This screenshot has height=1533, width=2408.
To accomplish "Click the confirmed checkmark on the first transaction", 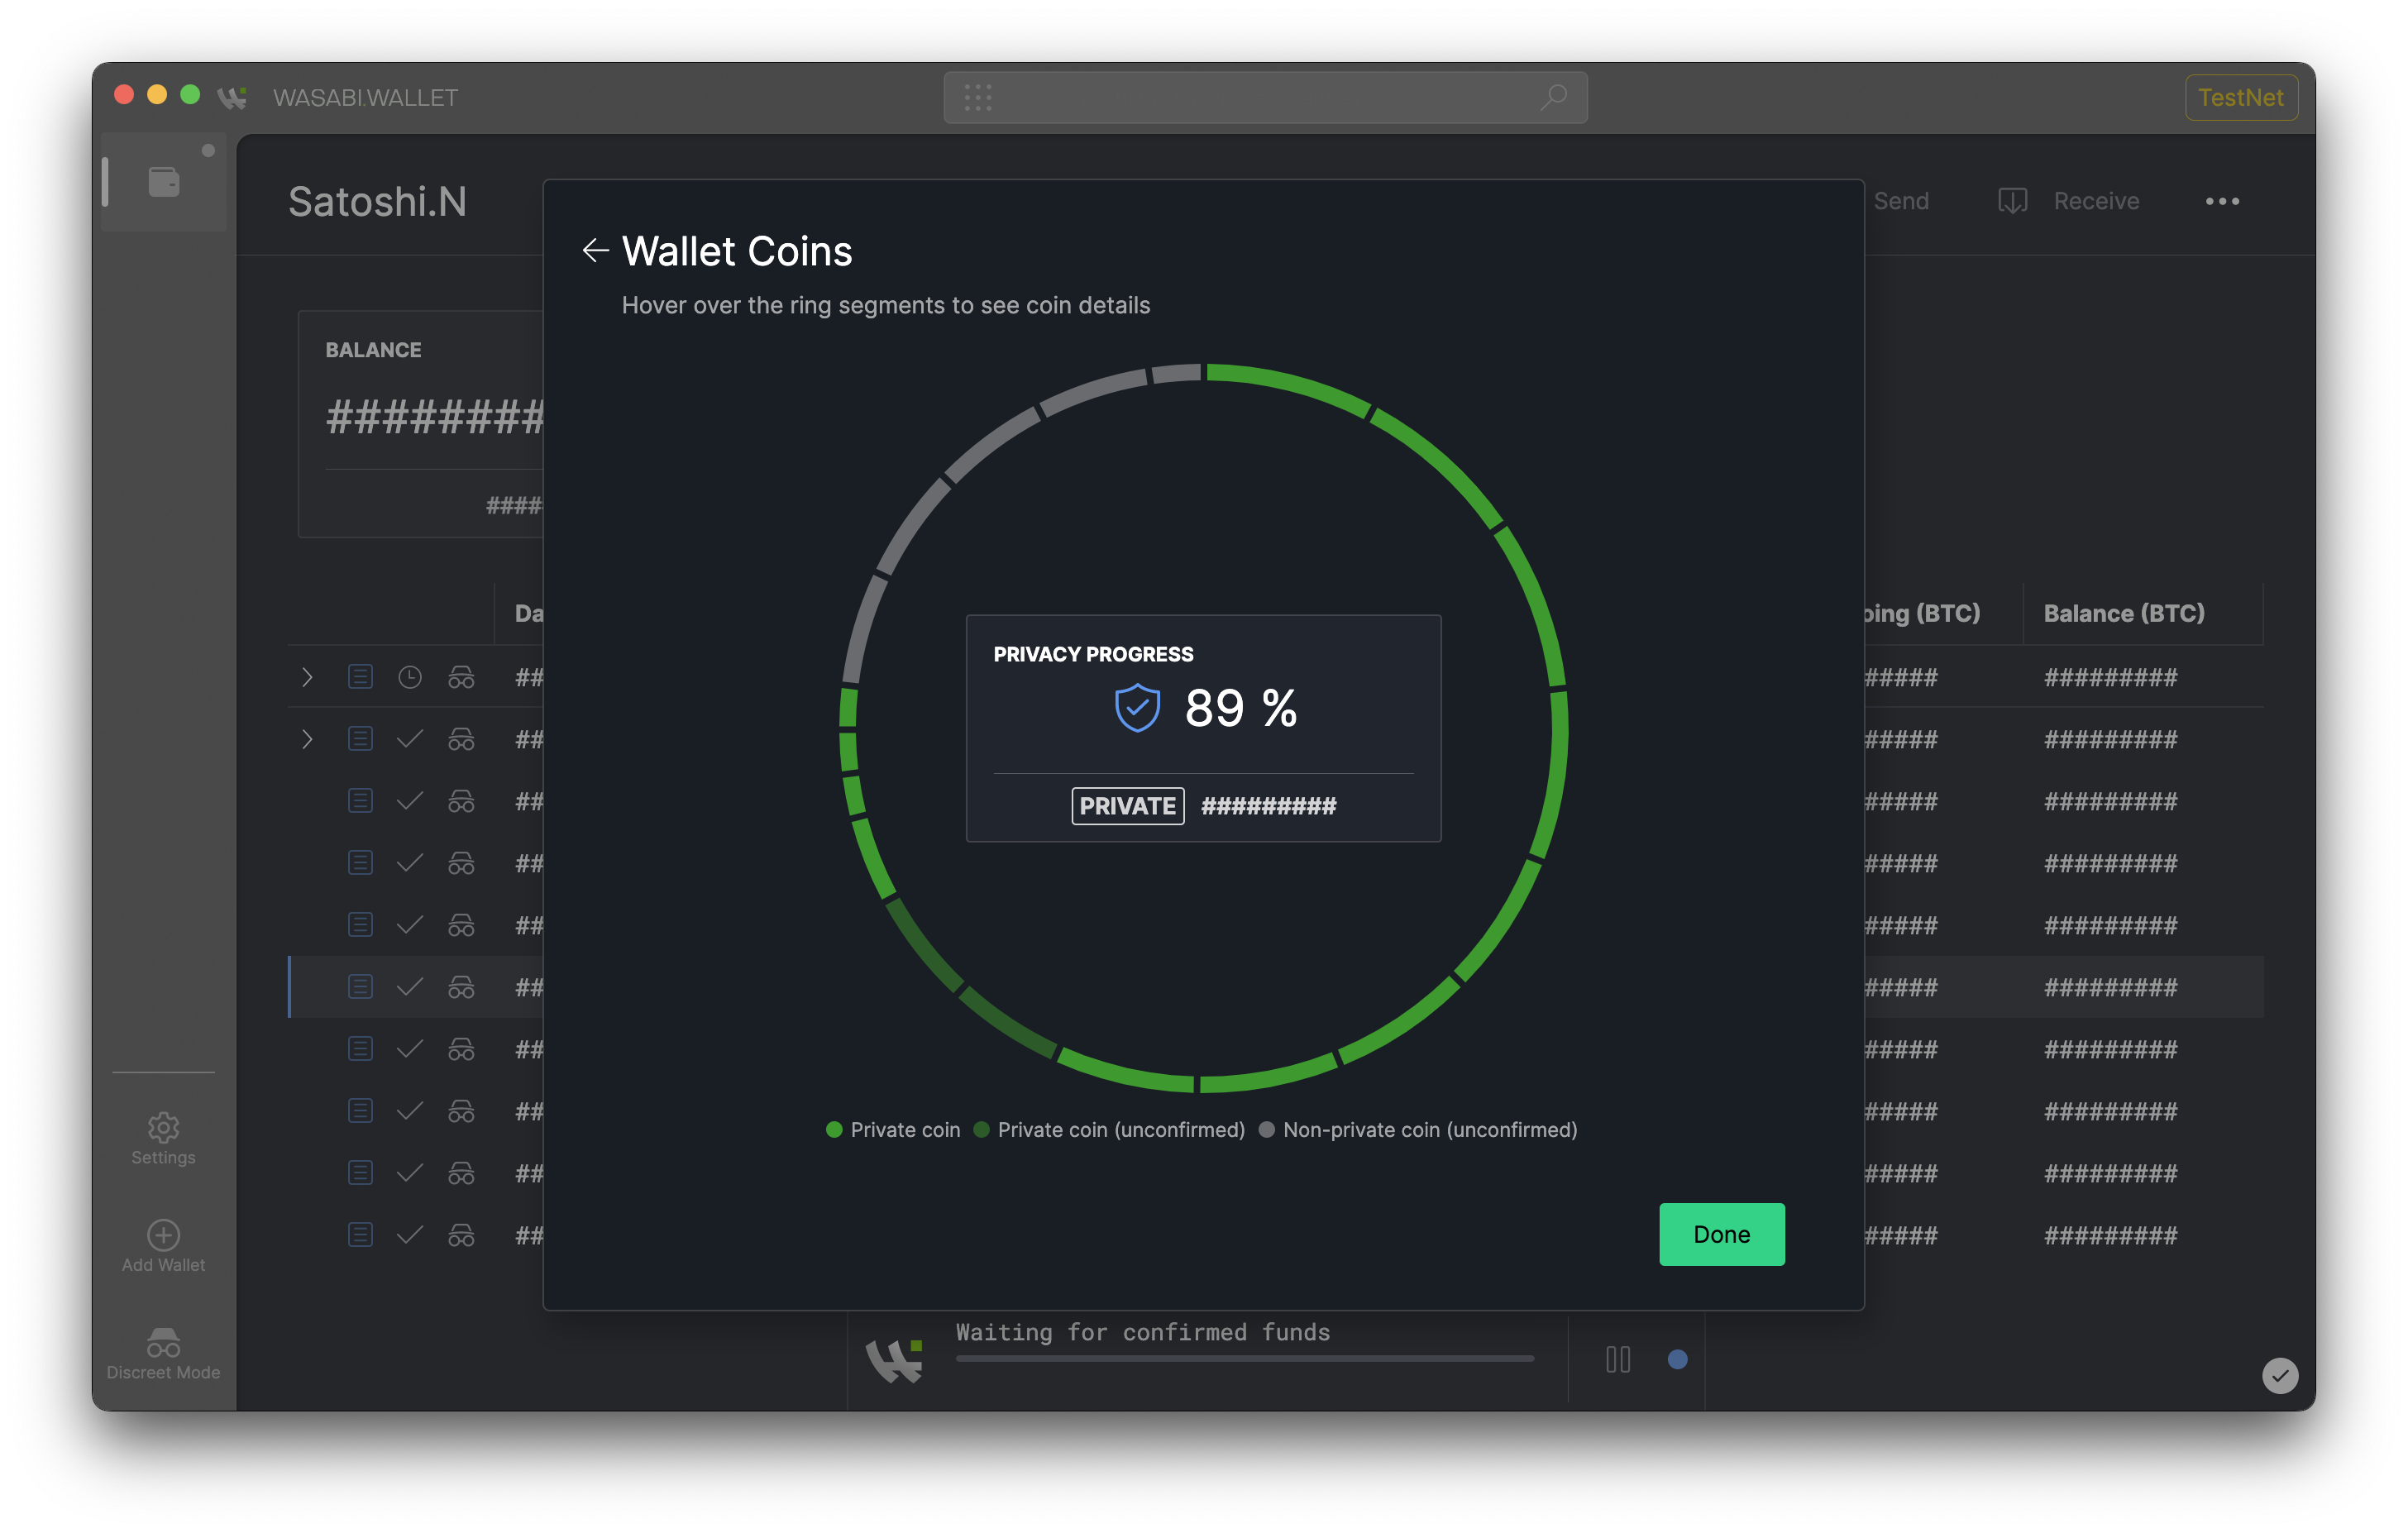I will 410,738.
